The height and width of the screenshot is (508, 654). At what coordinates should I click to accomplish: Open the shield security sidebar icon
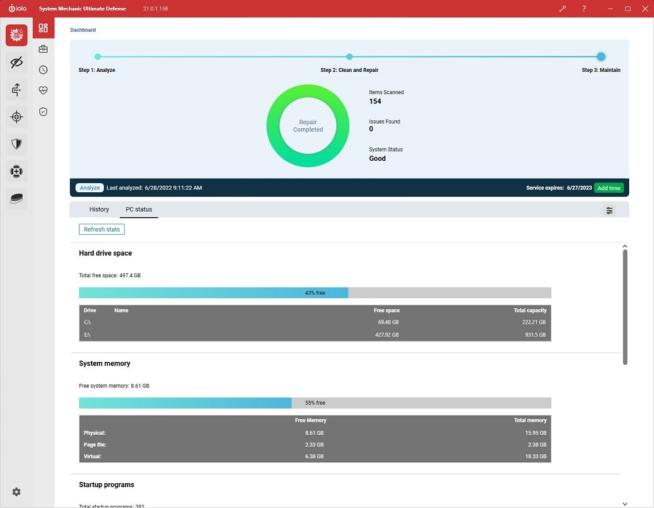[x=17, y=144]
